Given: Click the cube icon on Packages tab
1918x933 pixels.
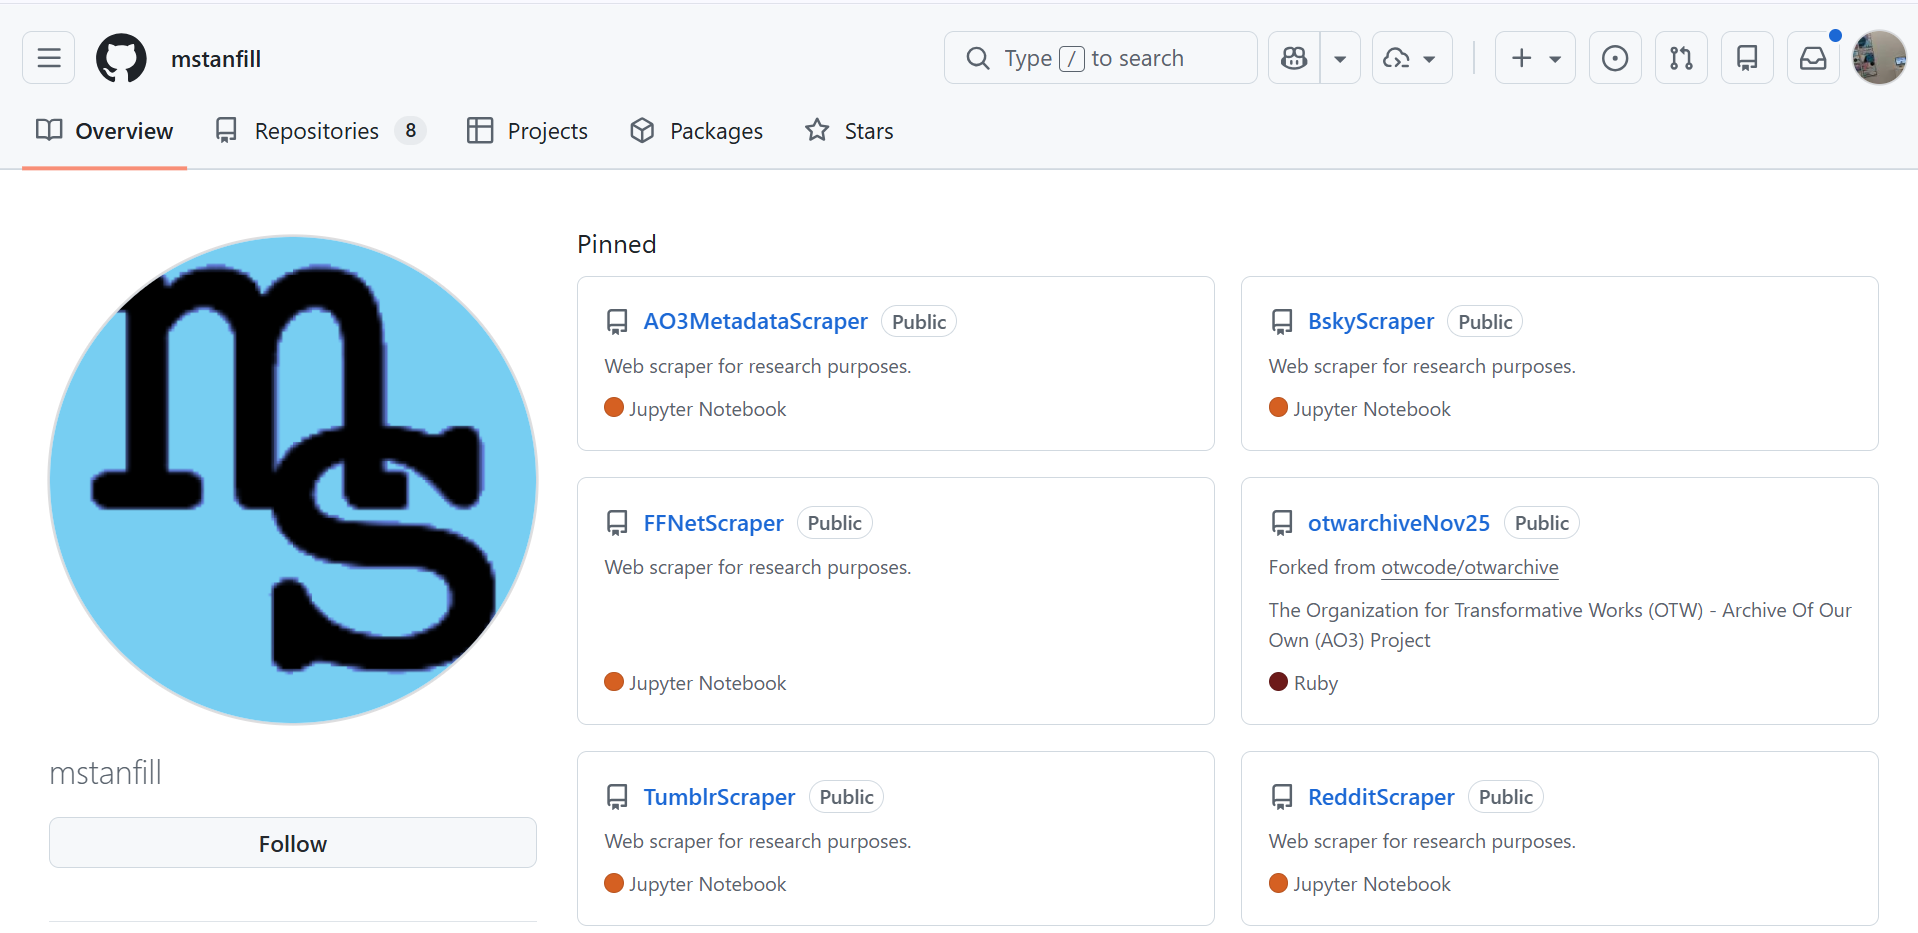Looking at the screenshot, I should coord(642,130).
